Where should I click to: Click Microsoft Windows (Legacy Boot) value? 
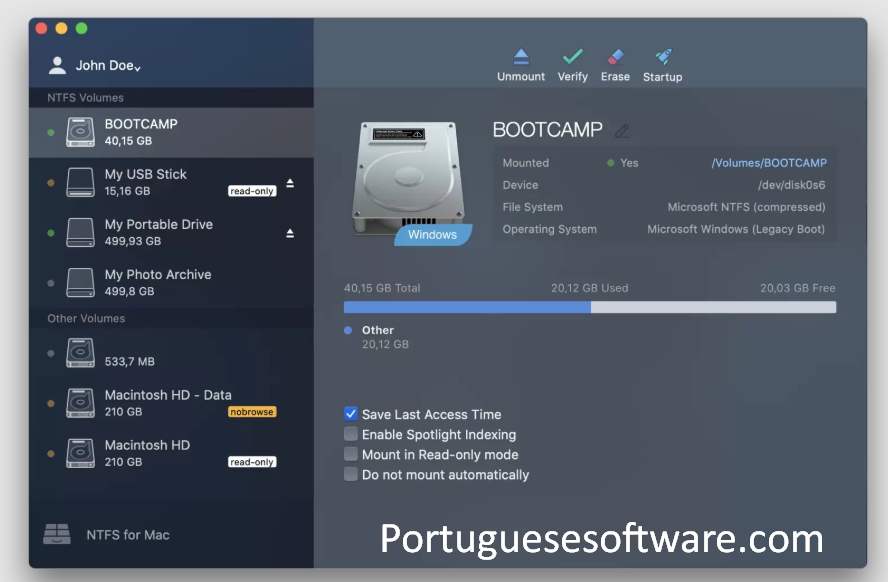(x=736, y=229)
